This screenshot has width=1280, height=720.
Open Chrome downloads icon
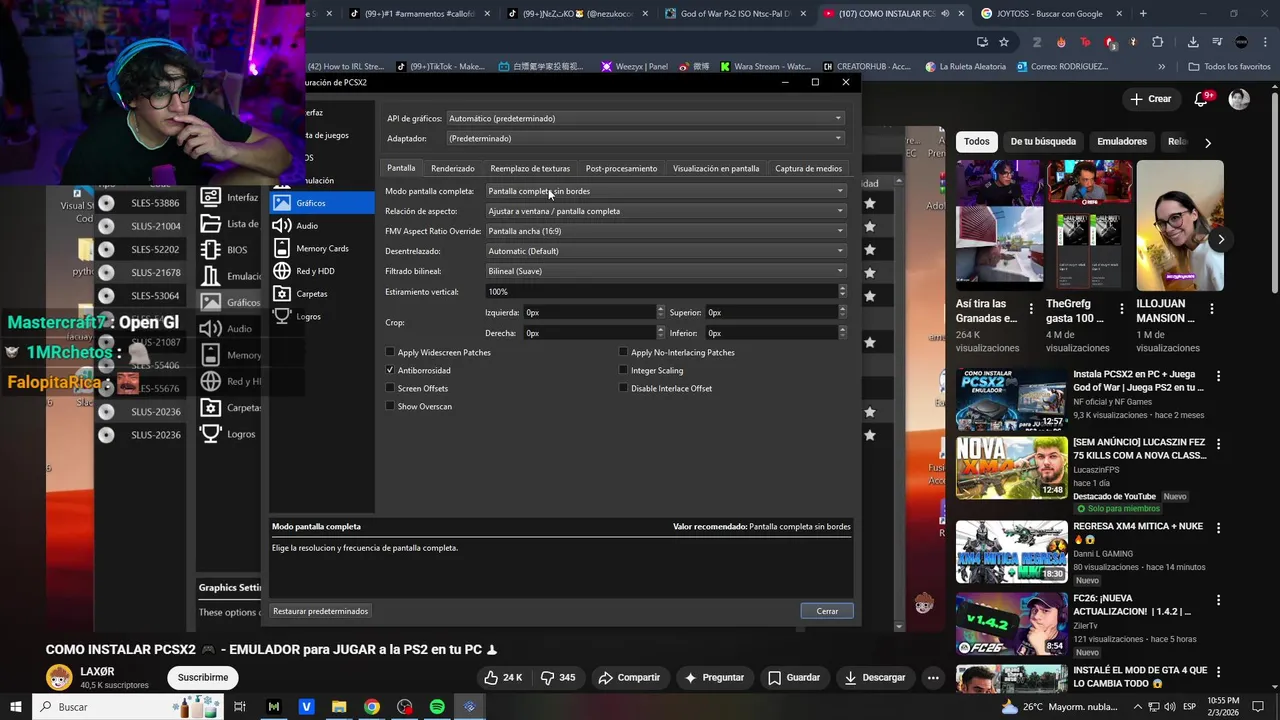pos(1193,42)
